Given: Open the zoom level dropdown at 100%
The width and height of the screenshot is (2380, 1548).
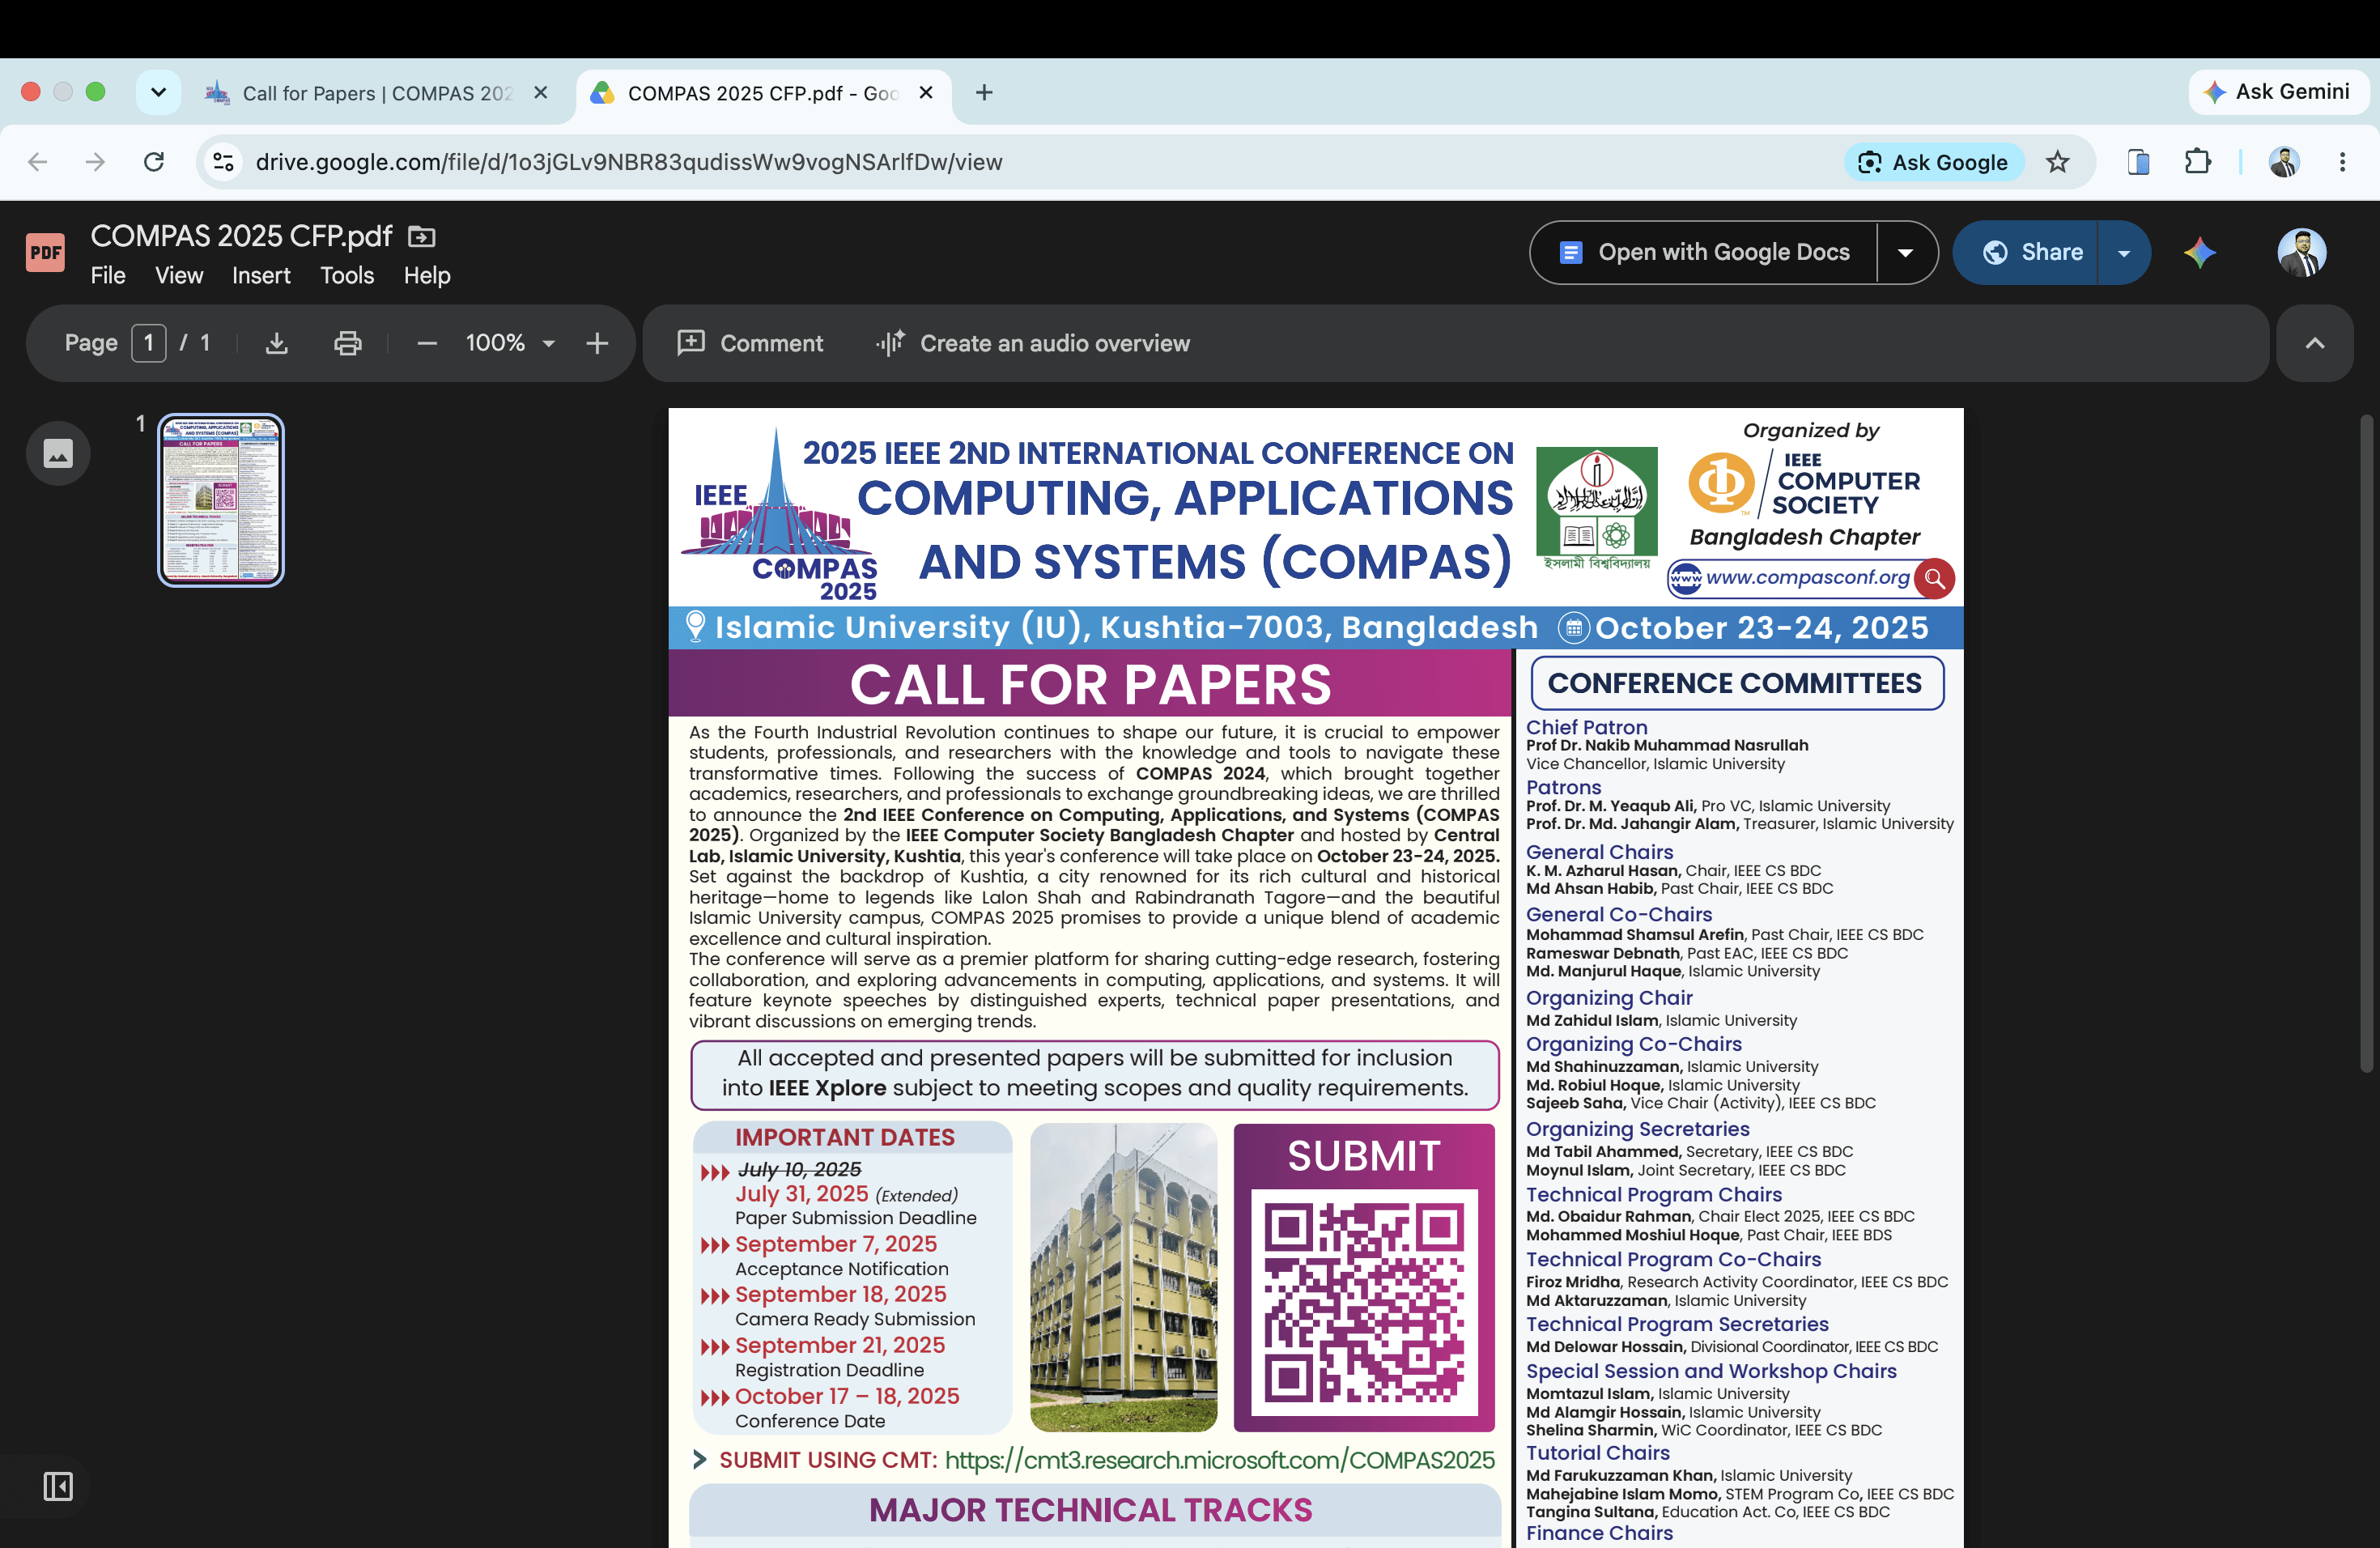Looking at the screenshot, I should (510, 343).
